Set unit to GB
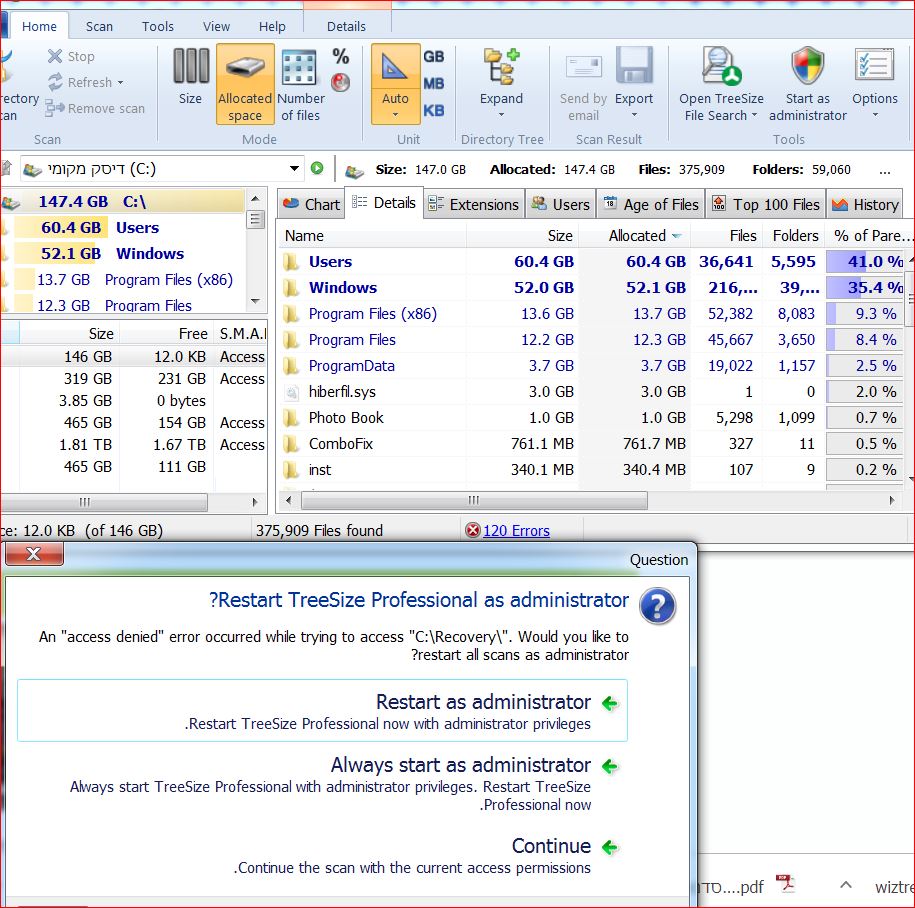The width and height of the screenshot is (915, 908). [434, 58]
